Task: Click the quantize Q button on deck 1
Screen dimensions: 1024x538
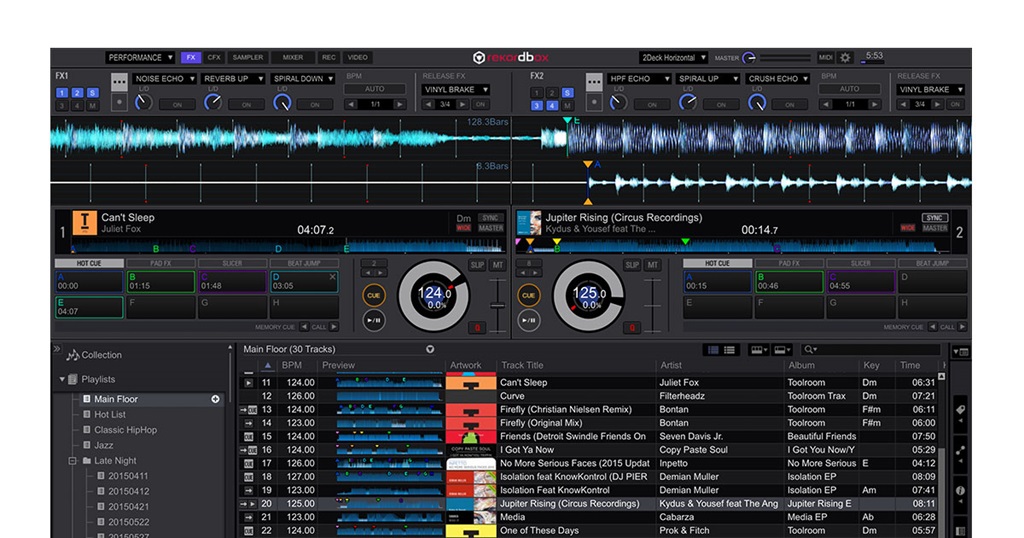Action: pos(477,327)
